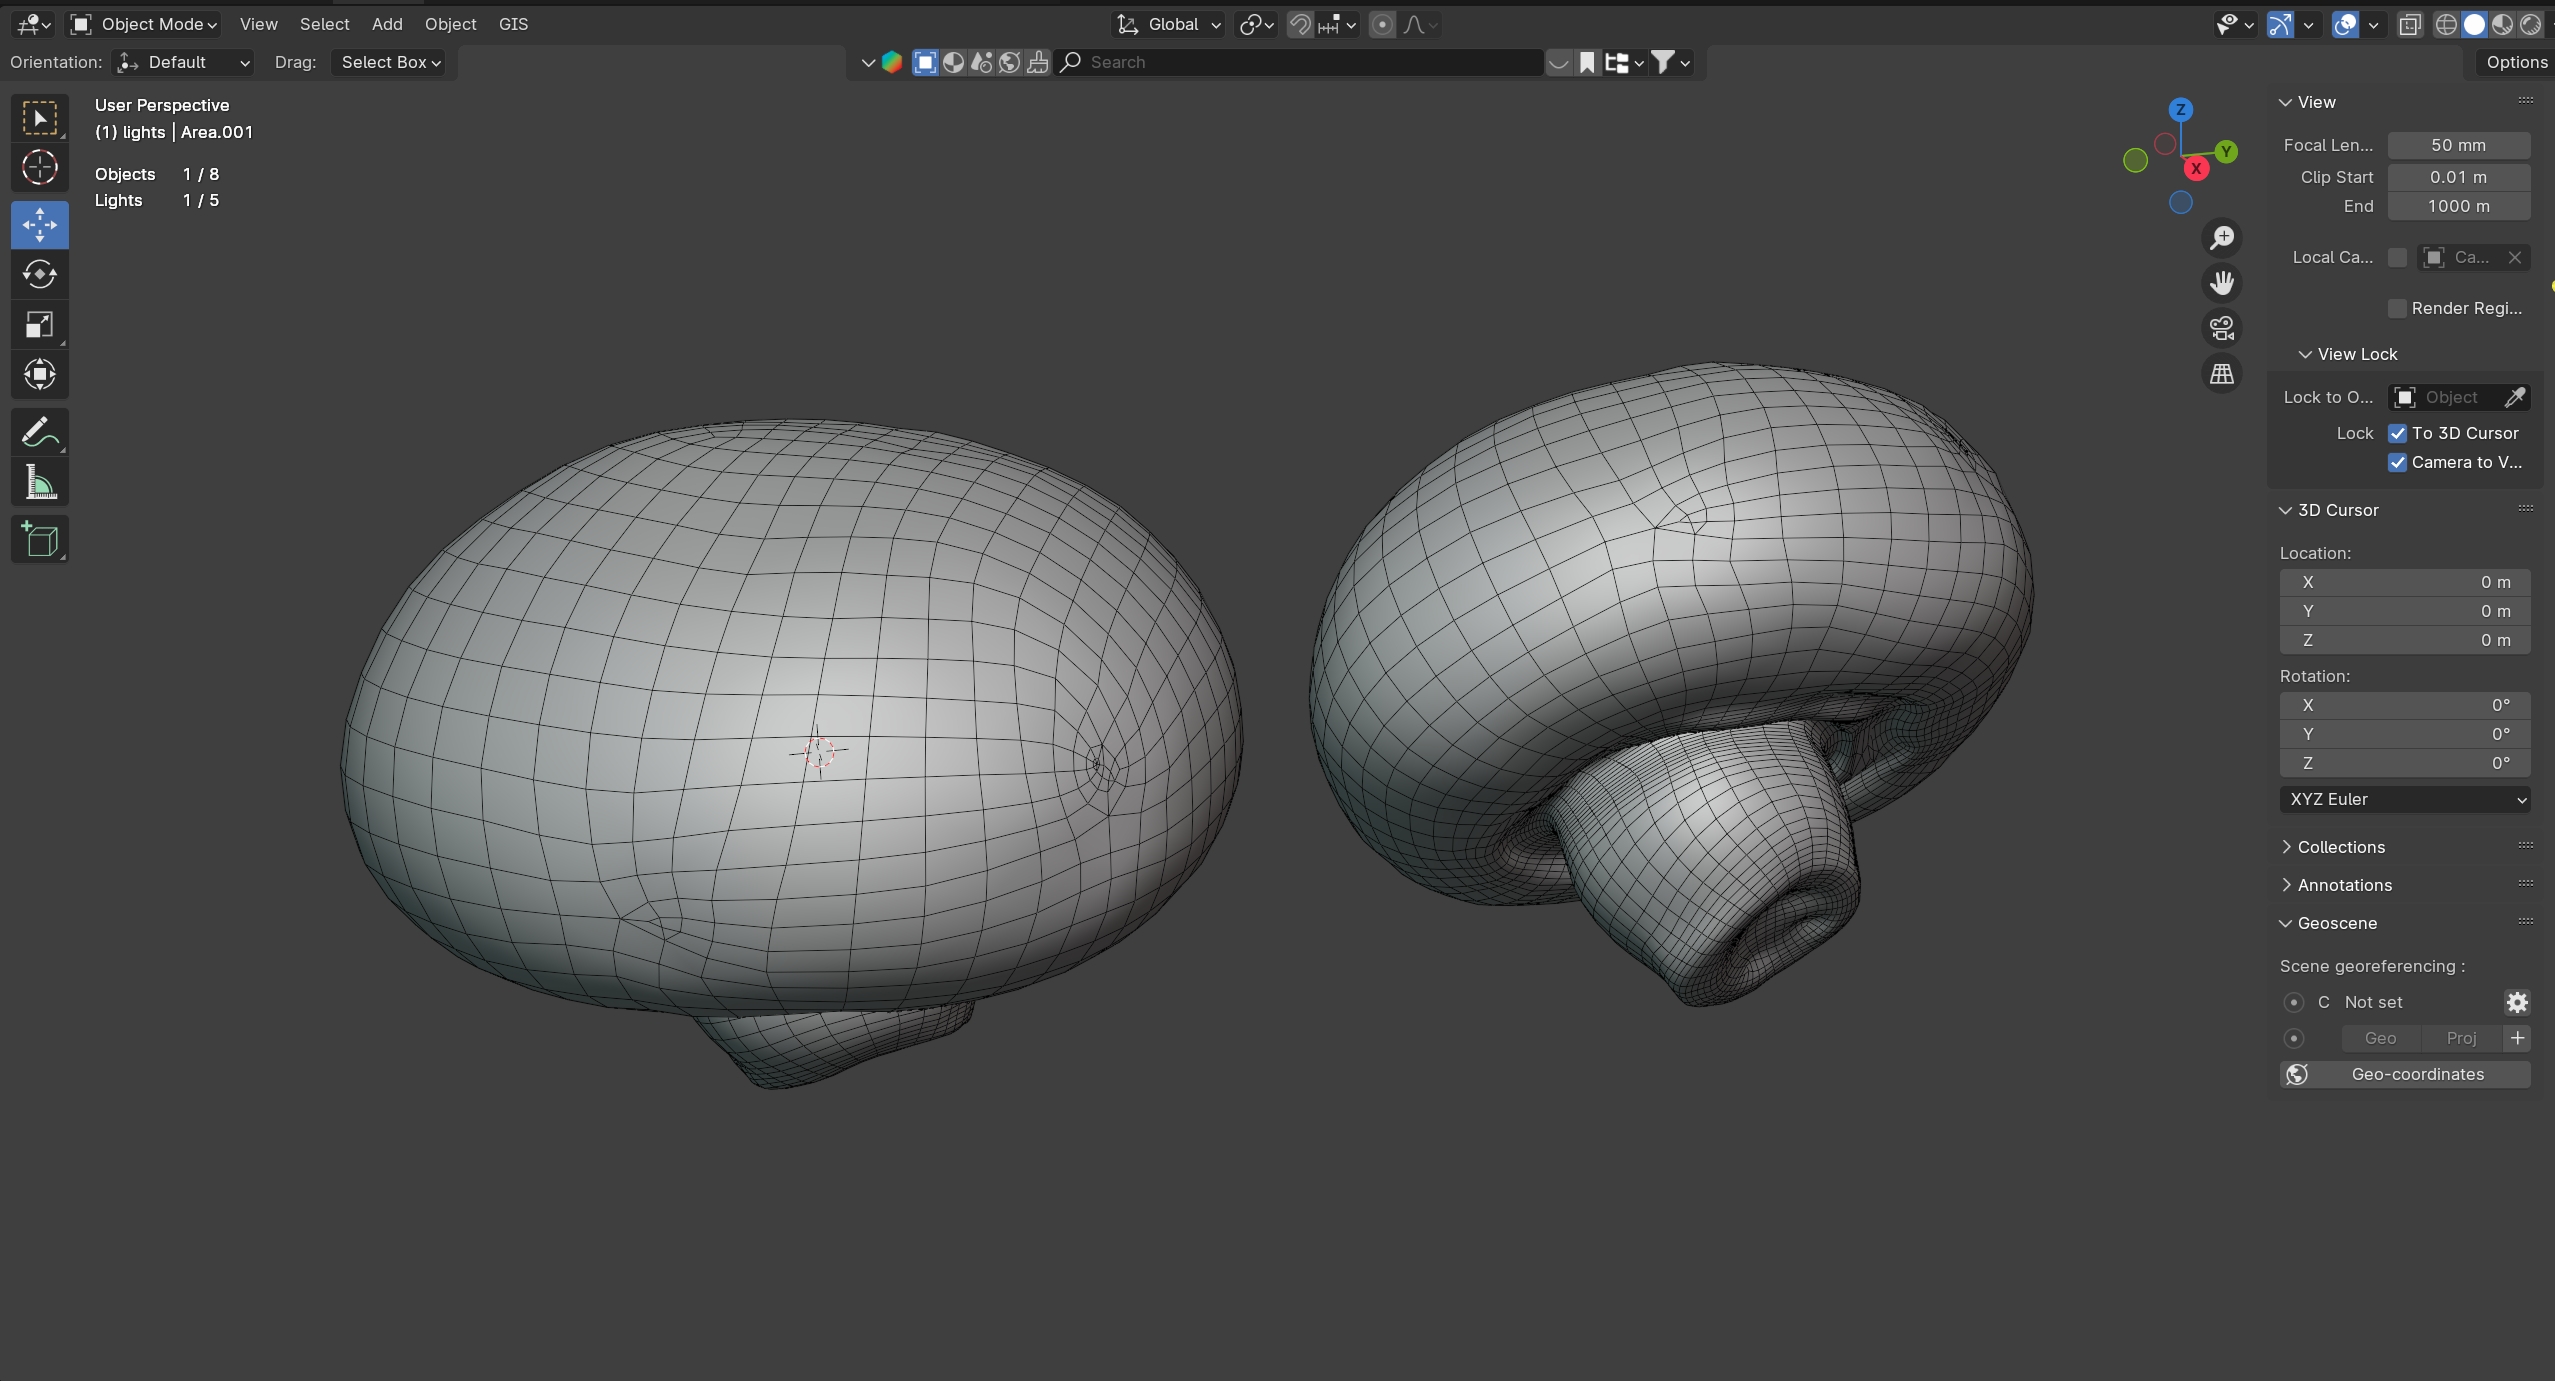2555x1381 pixels.
Task: Open the Object Mode dropdown
Action: (x=146, y=24)
